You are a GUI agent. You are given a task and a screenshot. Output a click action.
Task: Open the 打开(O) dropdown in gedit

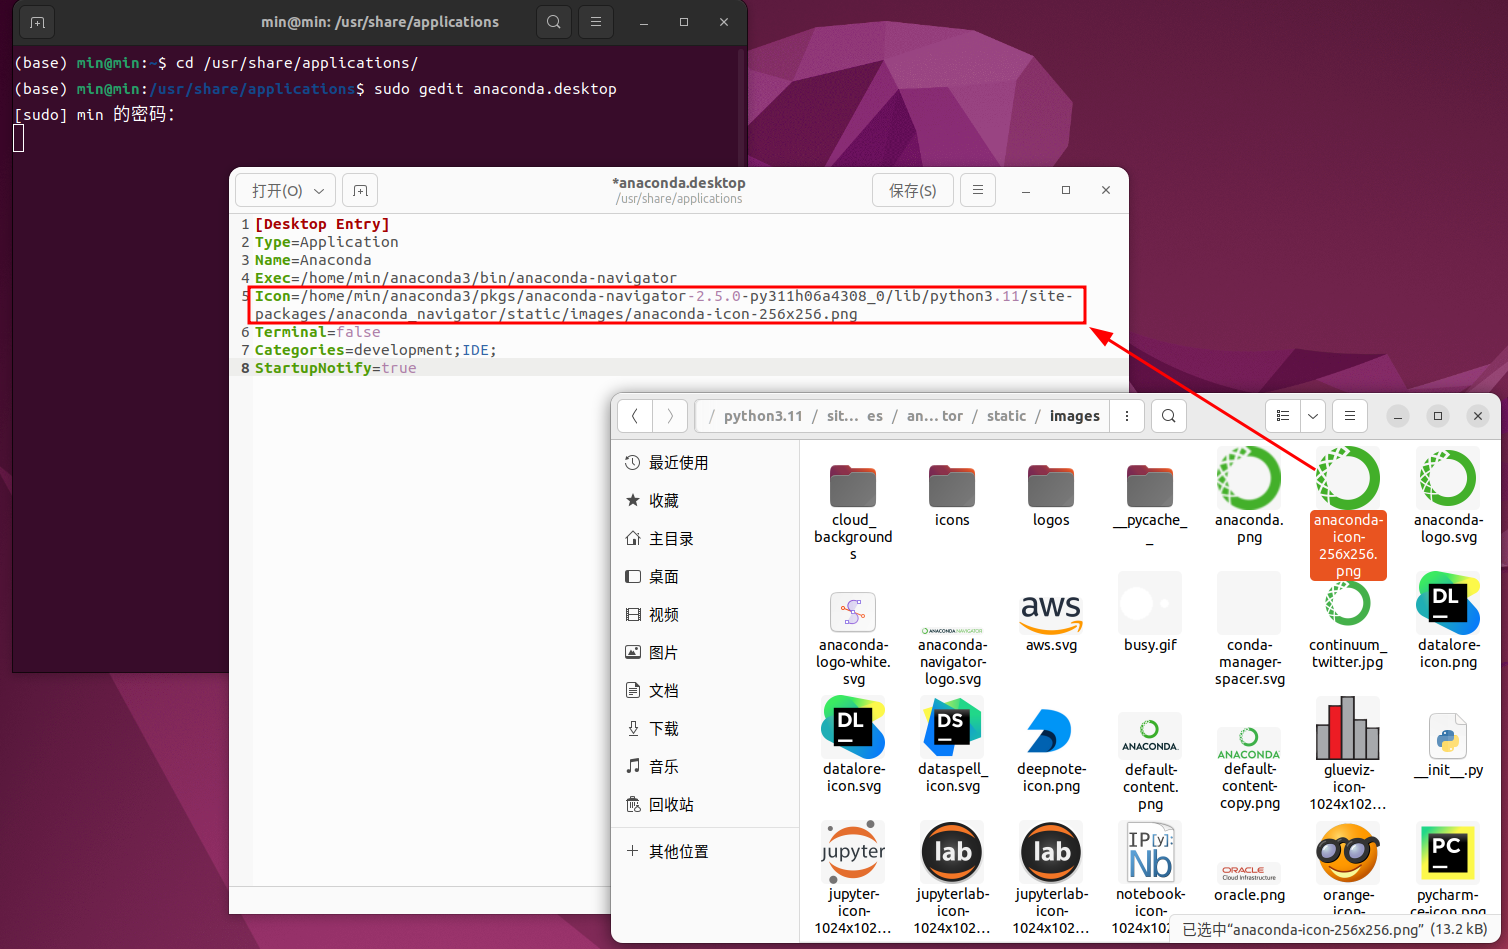tap(285, 190)
